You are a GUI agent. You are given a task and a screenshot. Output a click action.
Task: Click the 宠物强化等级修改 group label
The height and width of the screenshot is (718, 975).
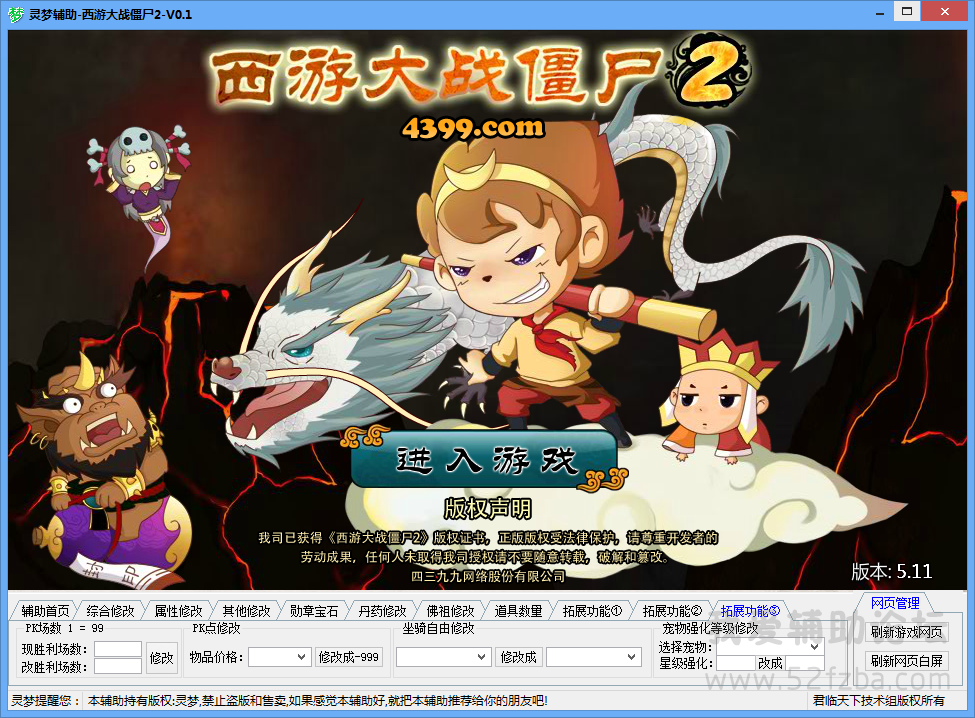710,628
